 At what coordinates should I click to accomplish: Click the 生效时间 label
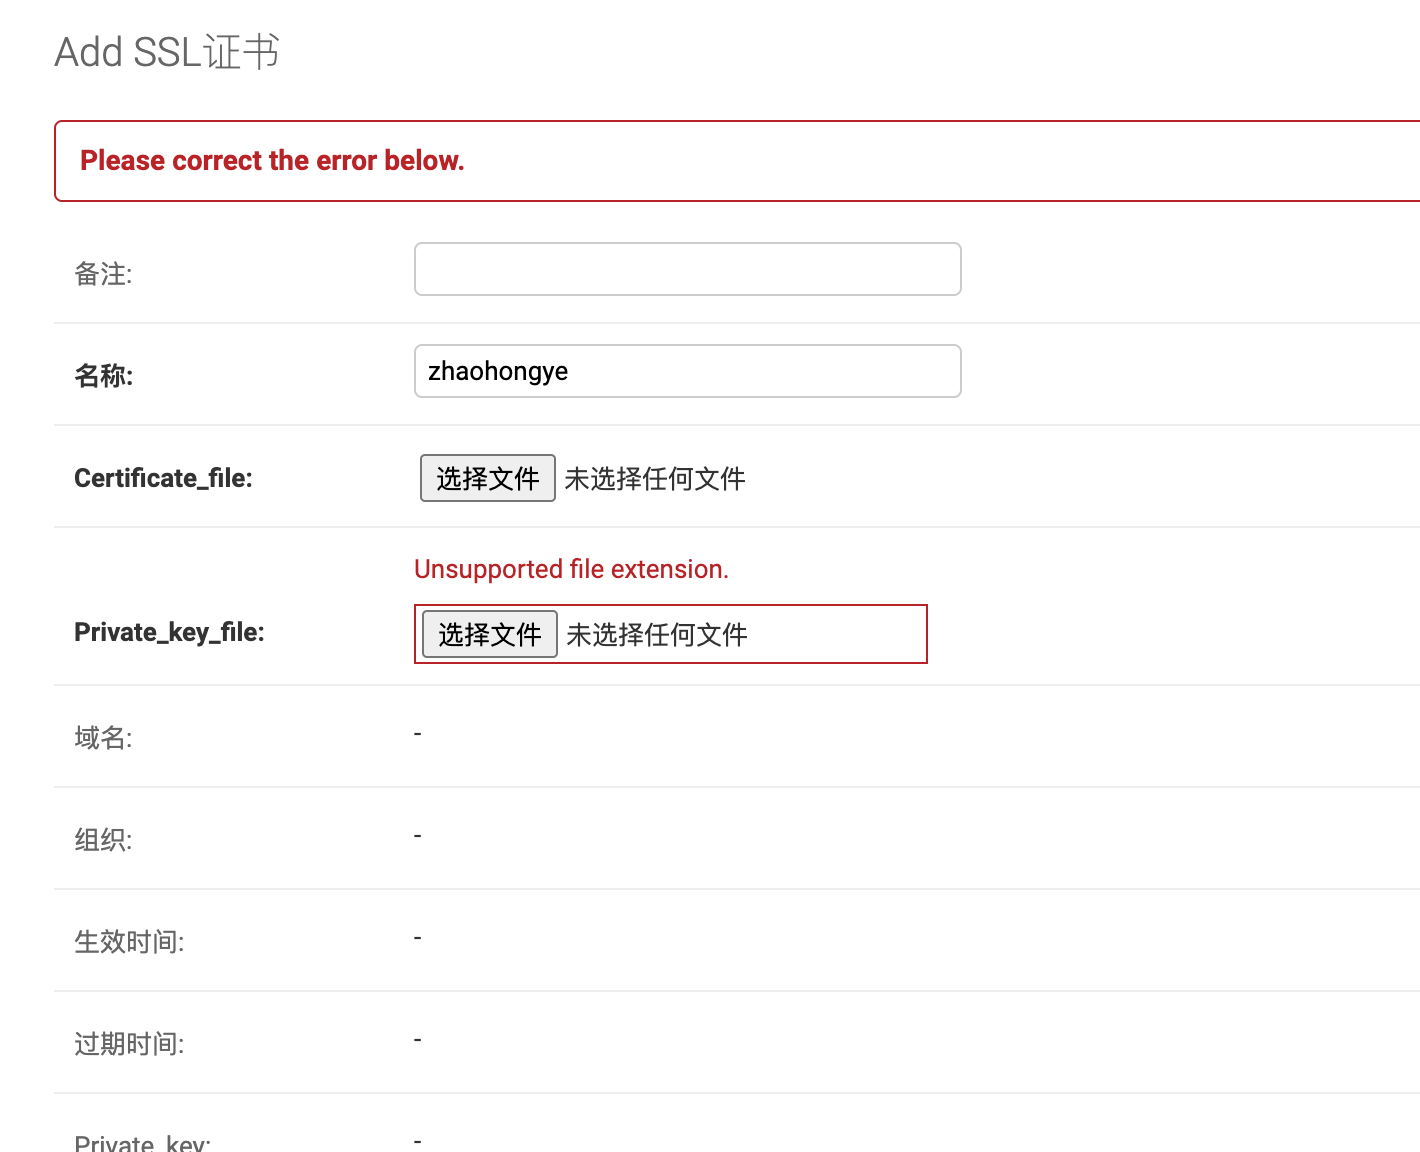coord(129,942)
